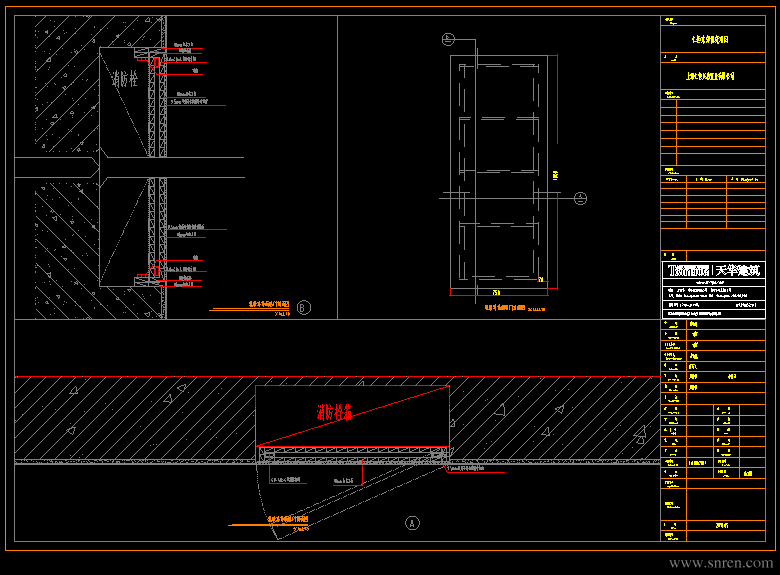Select the axis bubble right of door elevation
Image resolution: width=780 pixels, height=575 pixels.
pos(581,198)
